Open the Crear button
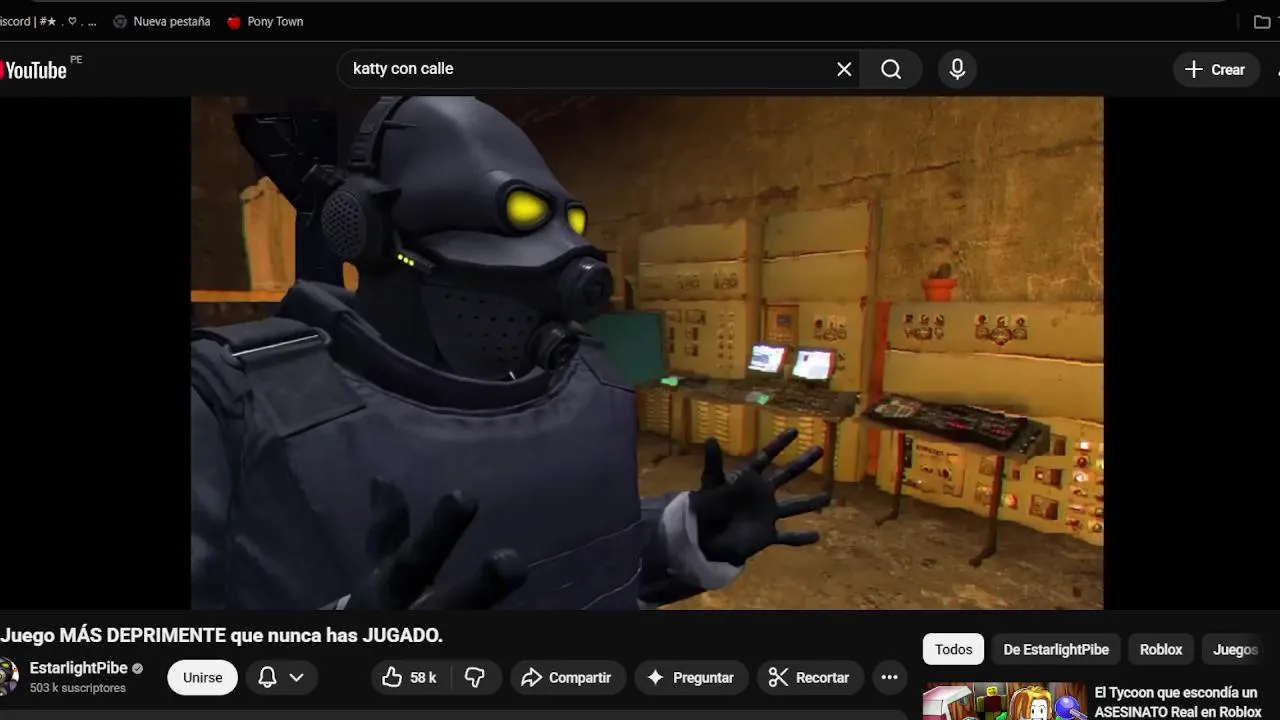The height and width of the screenshot is (720, 1280). pyautogui.click(x=1216, y=69)
